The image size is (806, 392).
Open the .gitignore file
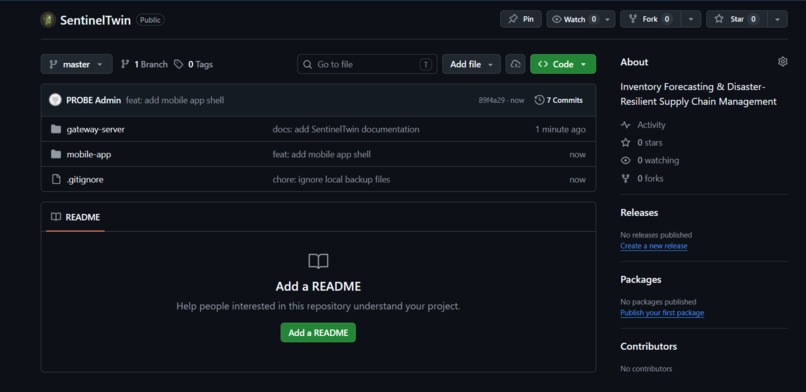[x=85, y=180]
